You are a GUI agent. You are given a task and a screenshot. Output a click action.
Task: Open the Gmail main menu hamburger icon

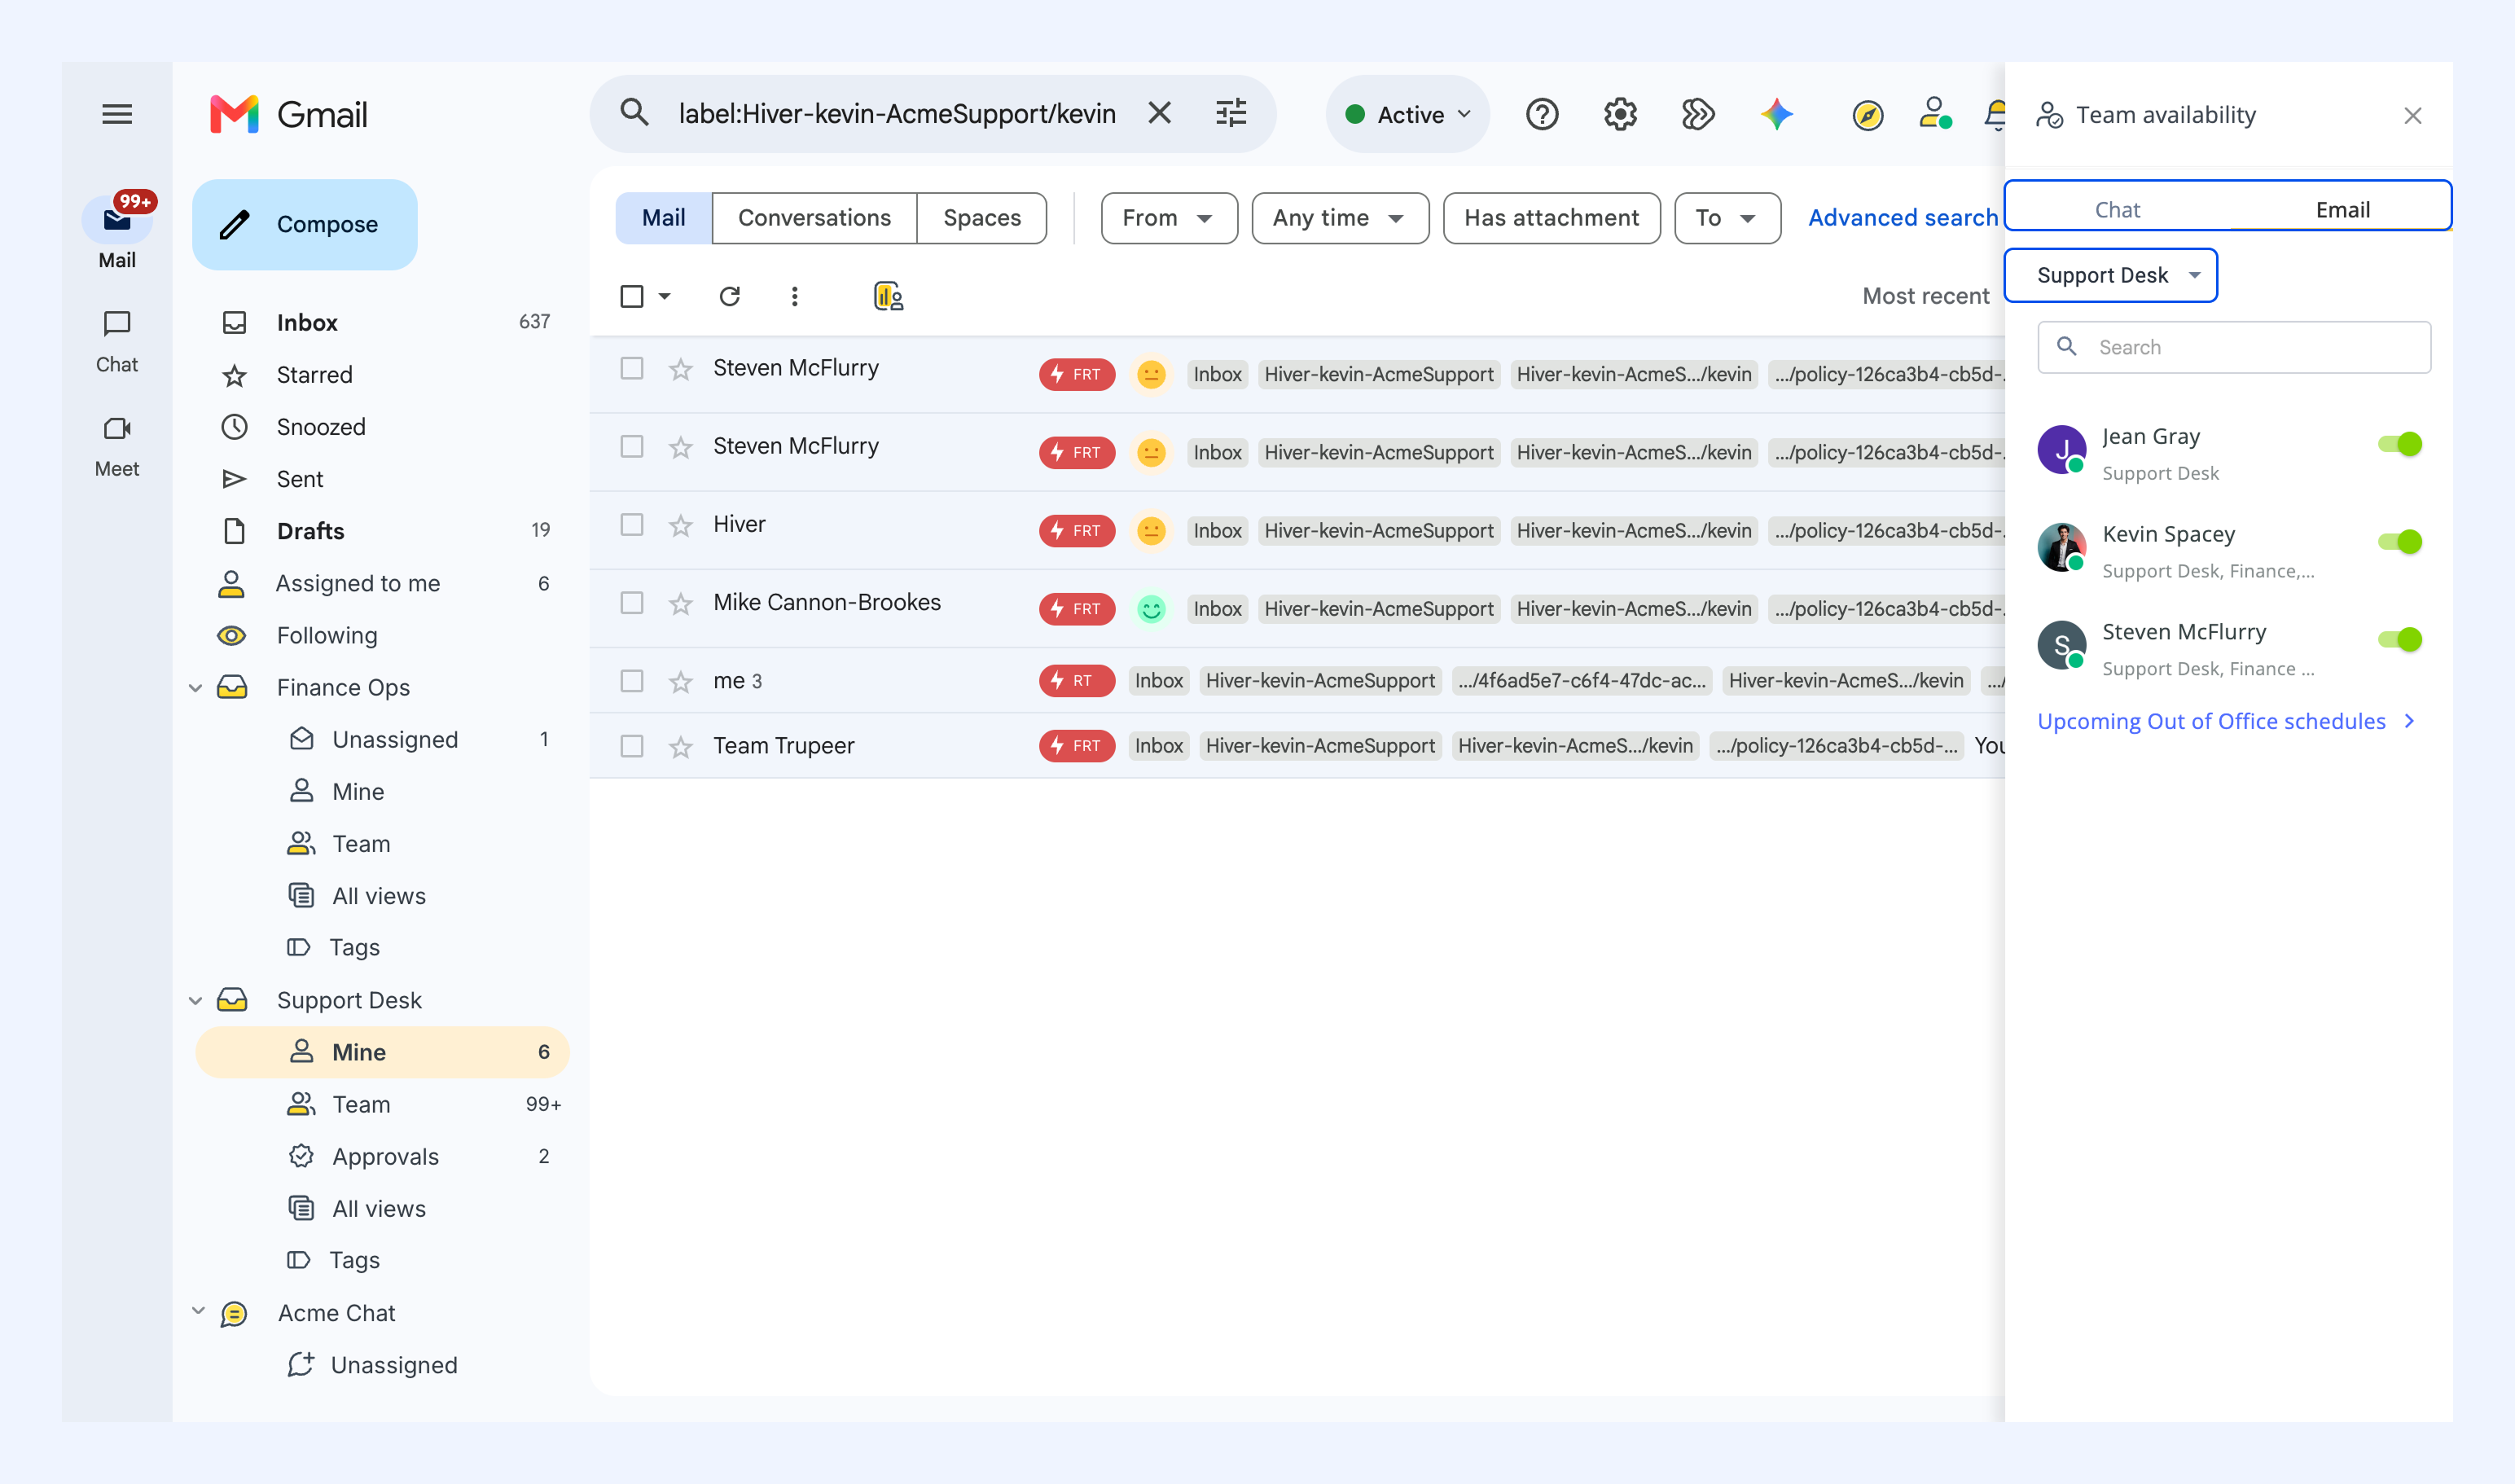tap(117, 114)
